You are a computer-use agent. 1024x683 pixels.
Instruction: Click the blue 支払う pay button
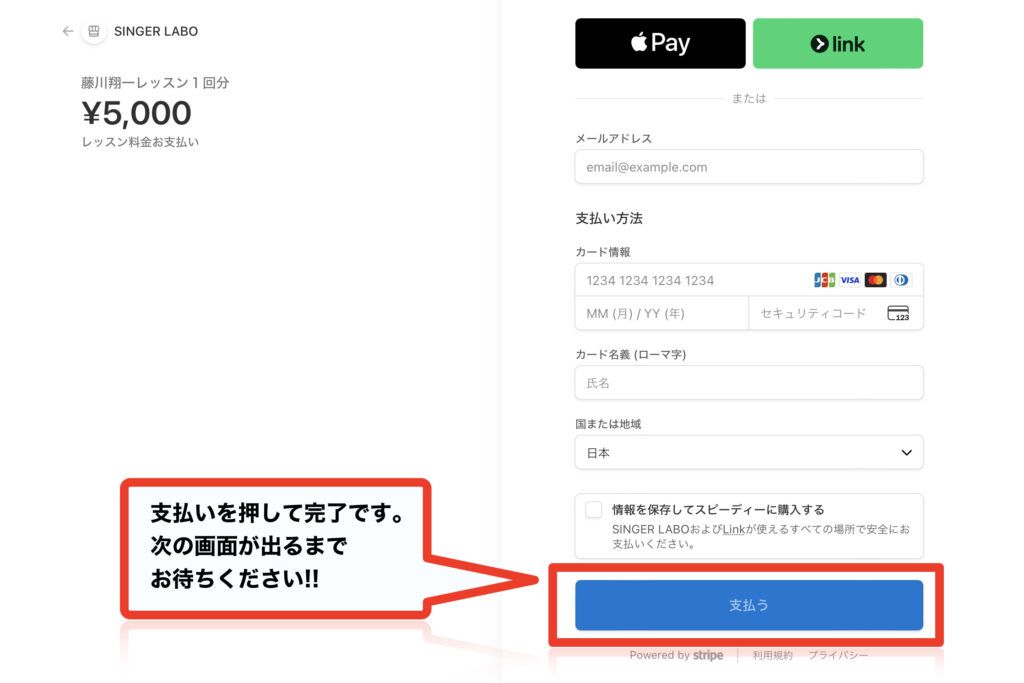pyautogui.click(x=749, y=605)
